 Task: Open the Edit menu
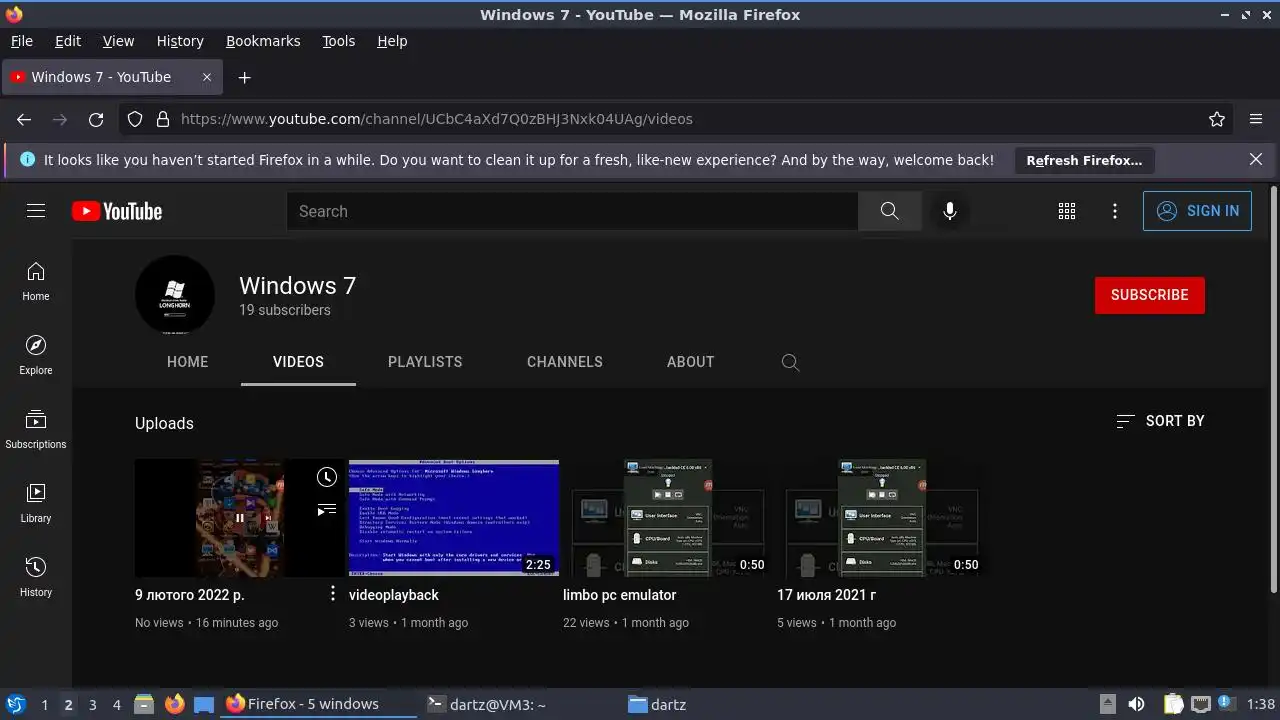(68, 41)
